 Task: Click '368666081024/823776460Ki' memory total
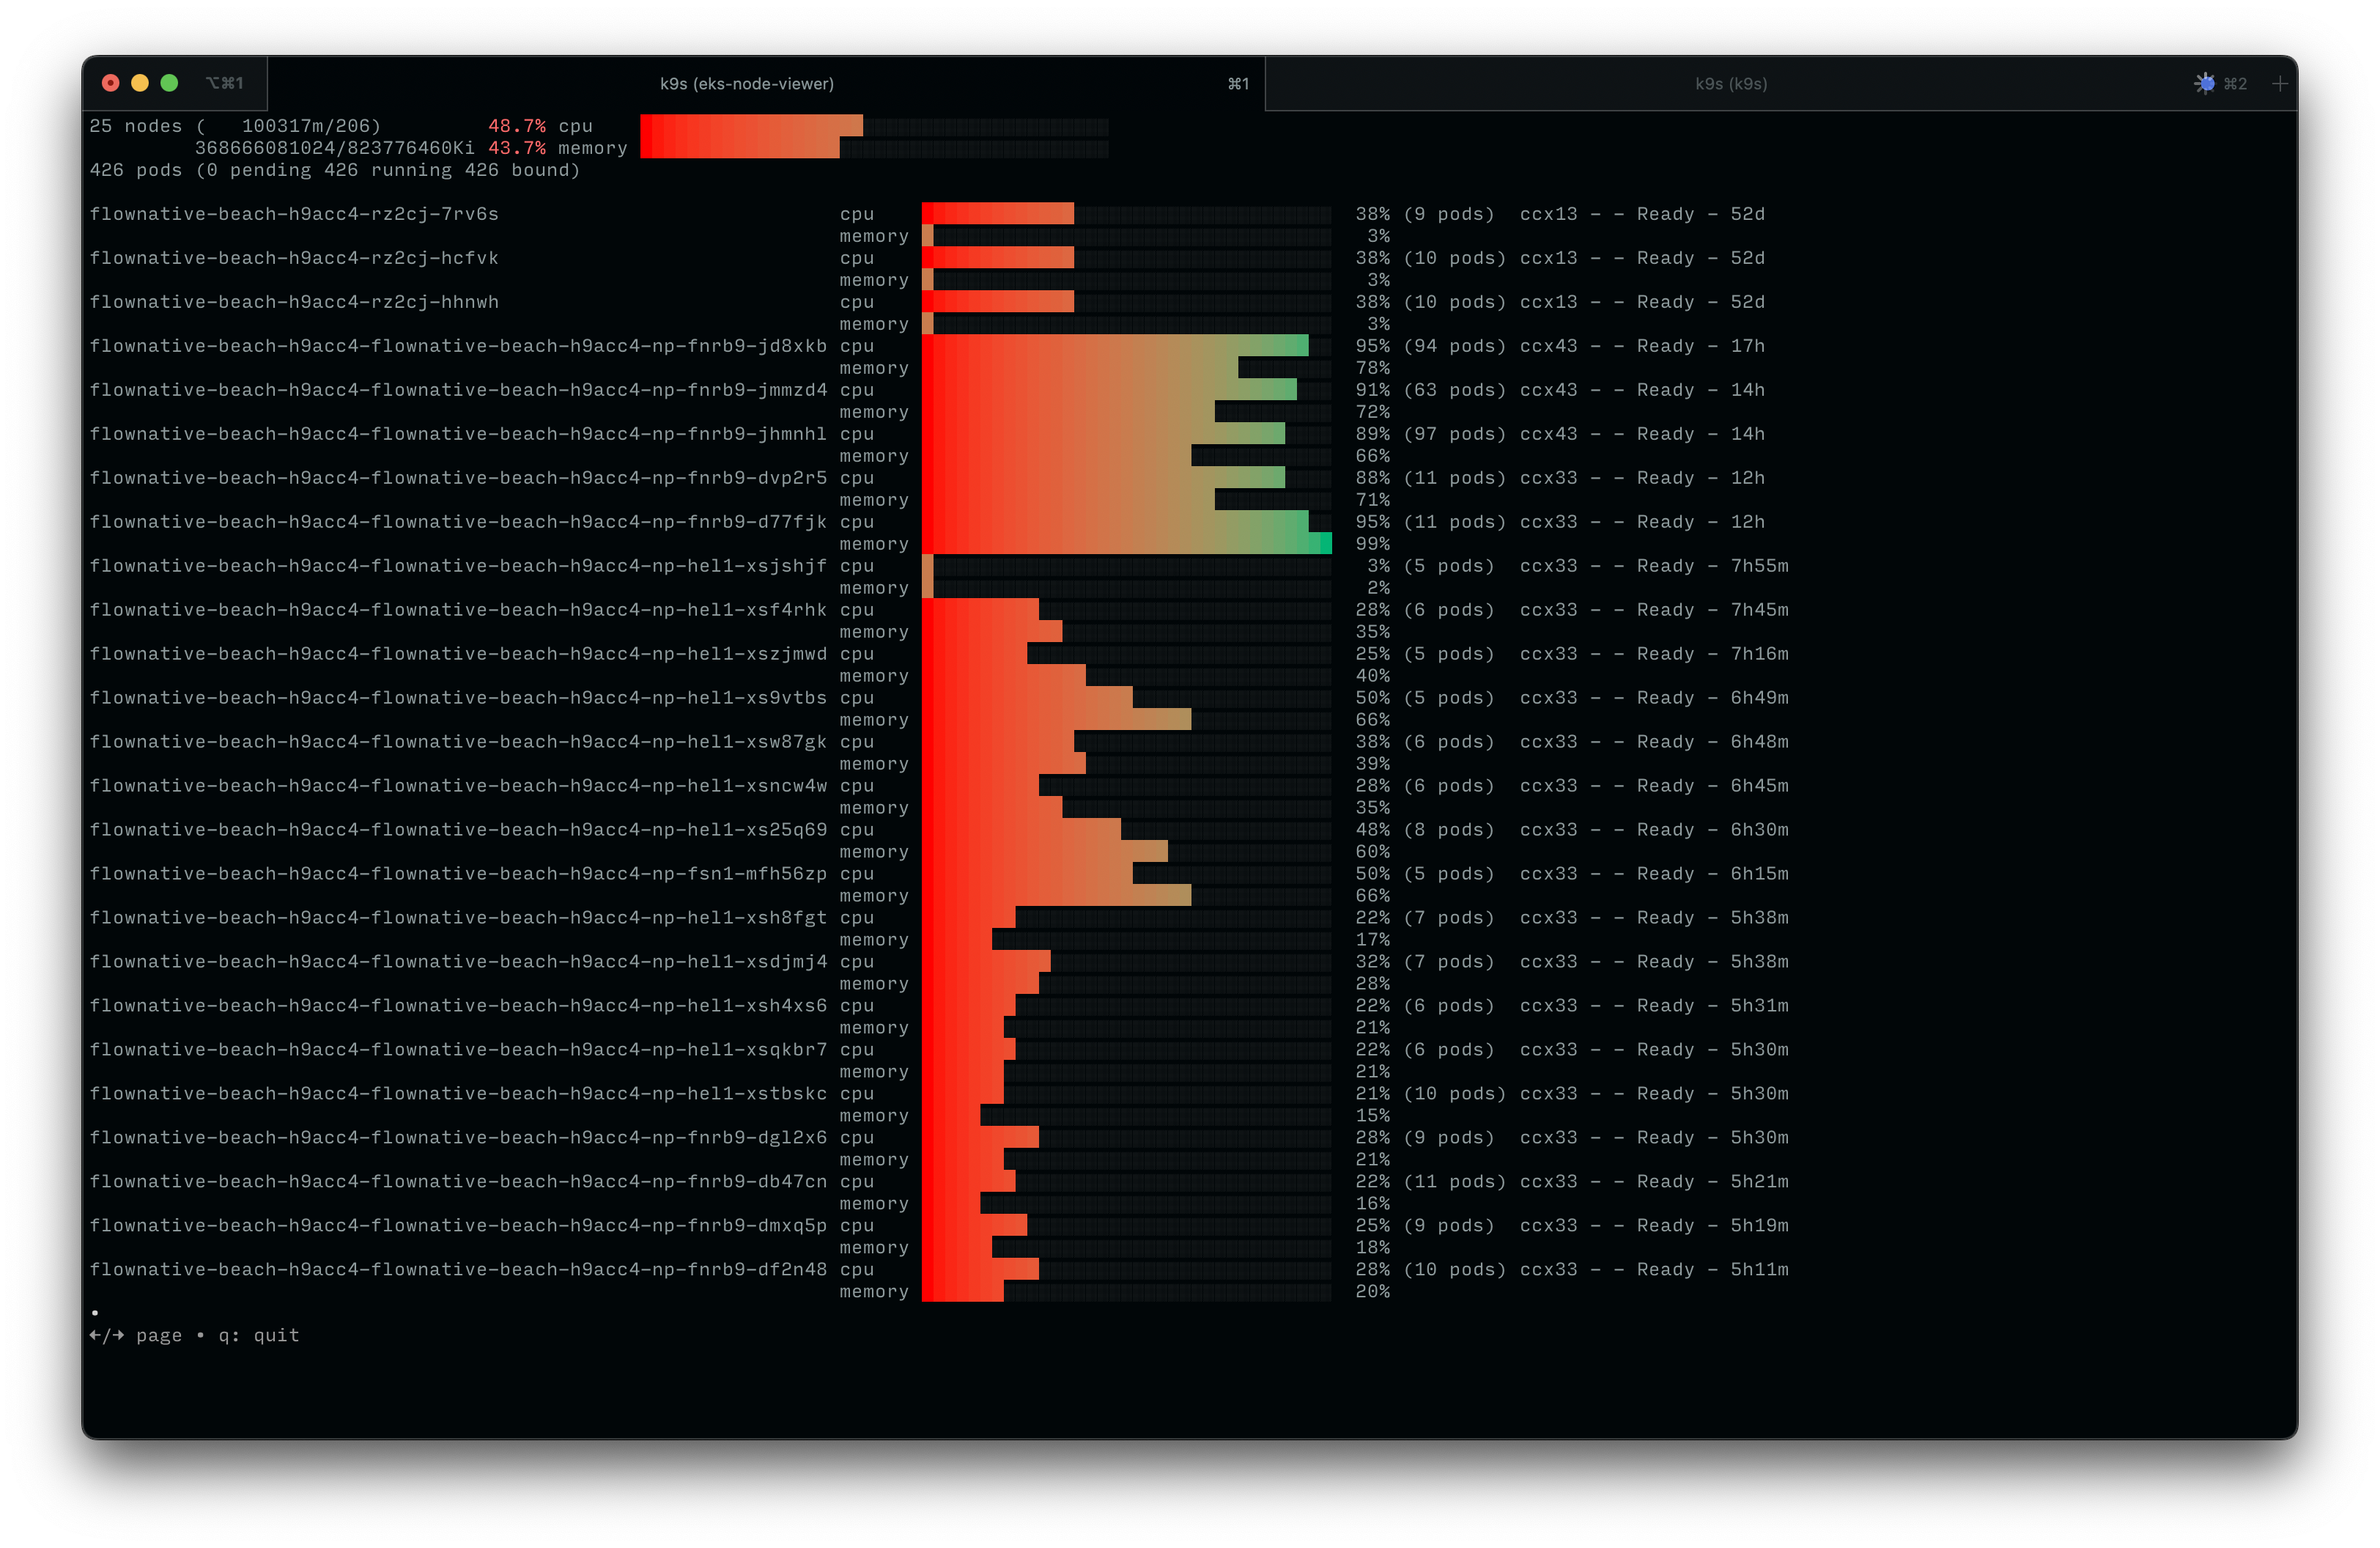[x=335, y=148]
